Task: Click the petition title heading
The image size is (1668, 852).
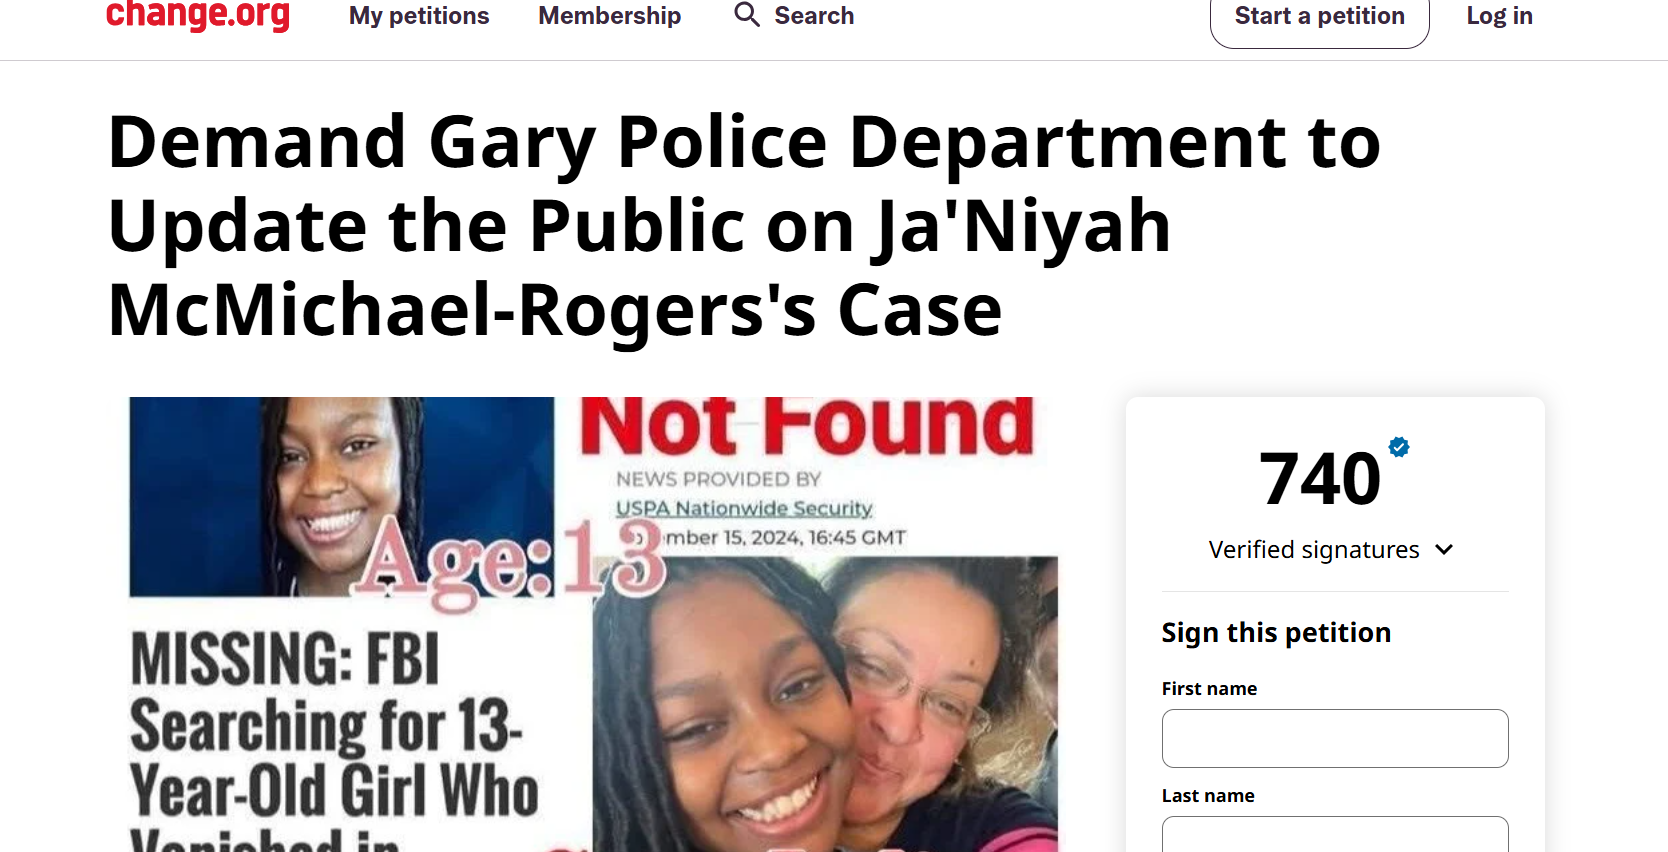Action: (744, 226)
